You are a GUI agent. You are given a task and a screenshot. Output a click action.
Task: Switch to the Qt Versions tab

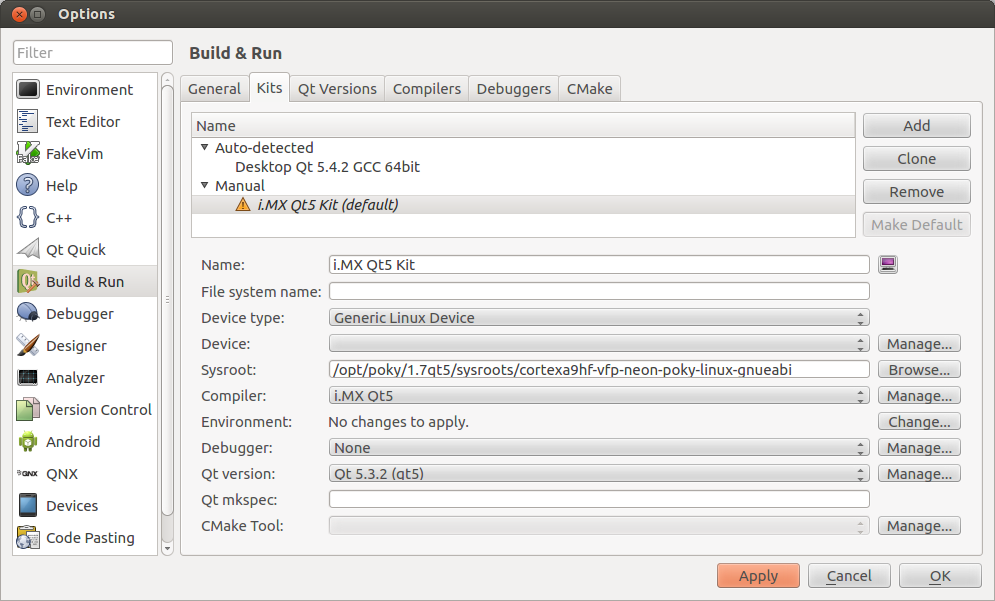[x=337, y=88]
